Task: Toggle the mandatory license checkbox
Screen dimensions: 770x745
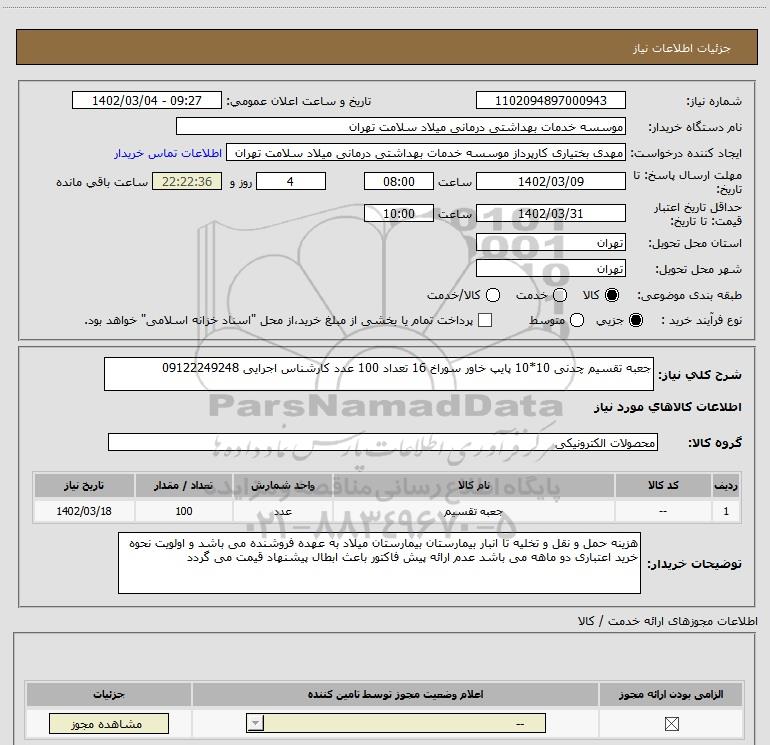Action: (x=671, y=724)
